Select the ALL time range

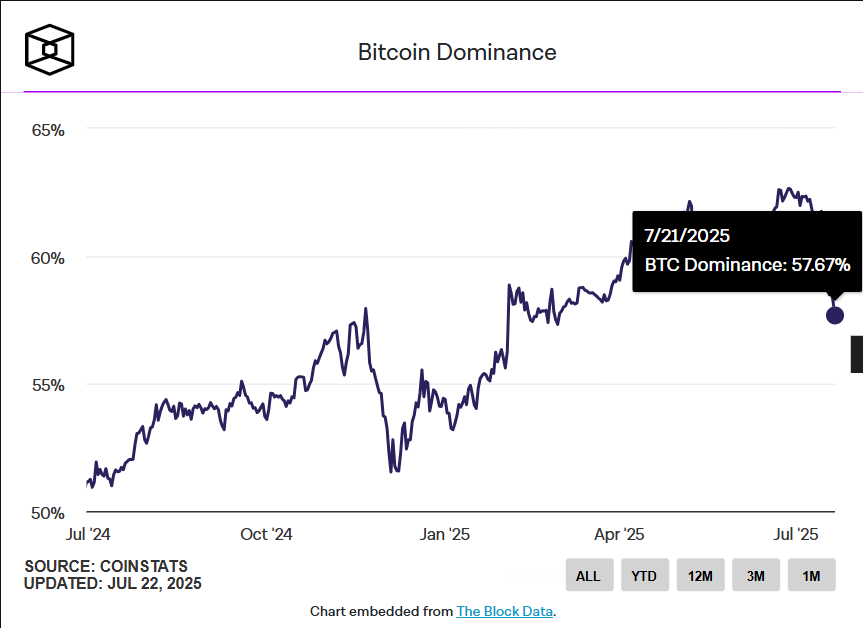click(x=589, y=574)
